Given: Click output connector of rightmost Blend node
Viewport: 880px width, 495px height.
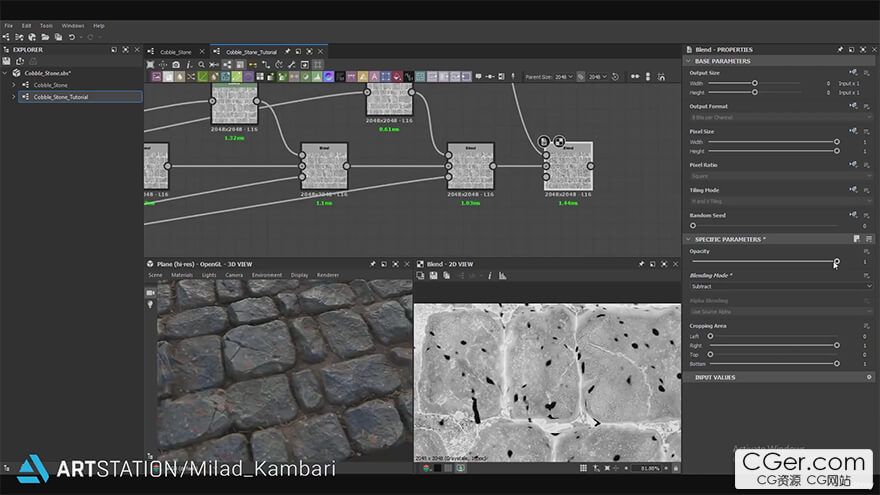Looking at the screenshot, I should (590, 166).
